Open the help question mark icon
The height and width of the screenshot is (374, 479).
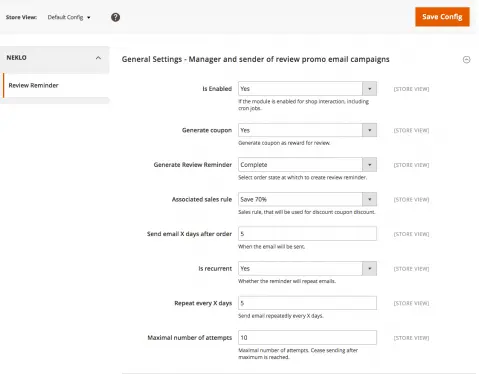click(x=115, y=17)
